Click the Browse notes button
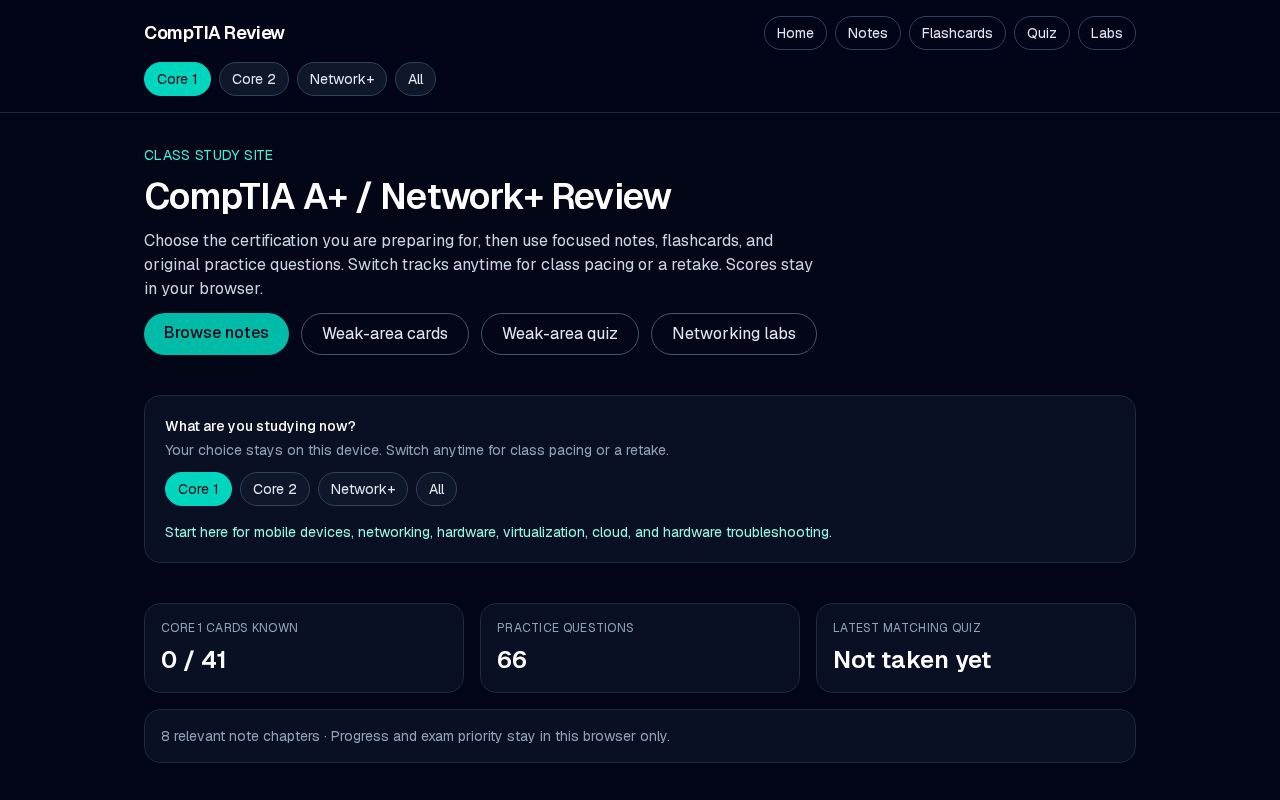The height and width of the screenshot is (800, 1280). [216, 334]
